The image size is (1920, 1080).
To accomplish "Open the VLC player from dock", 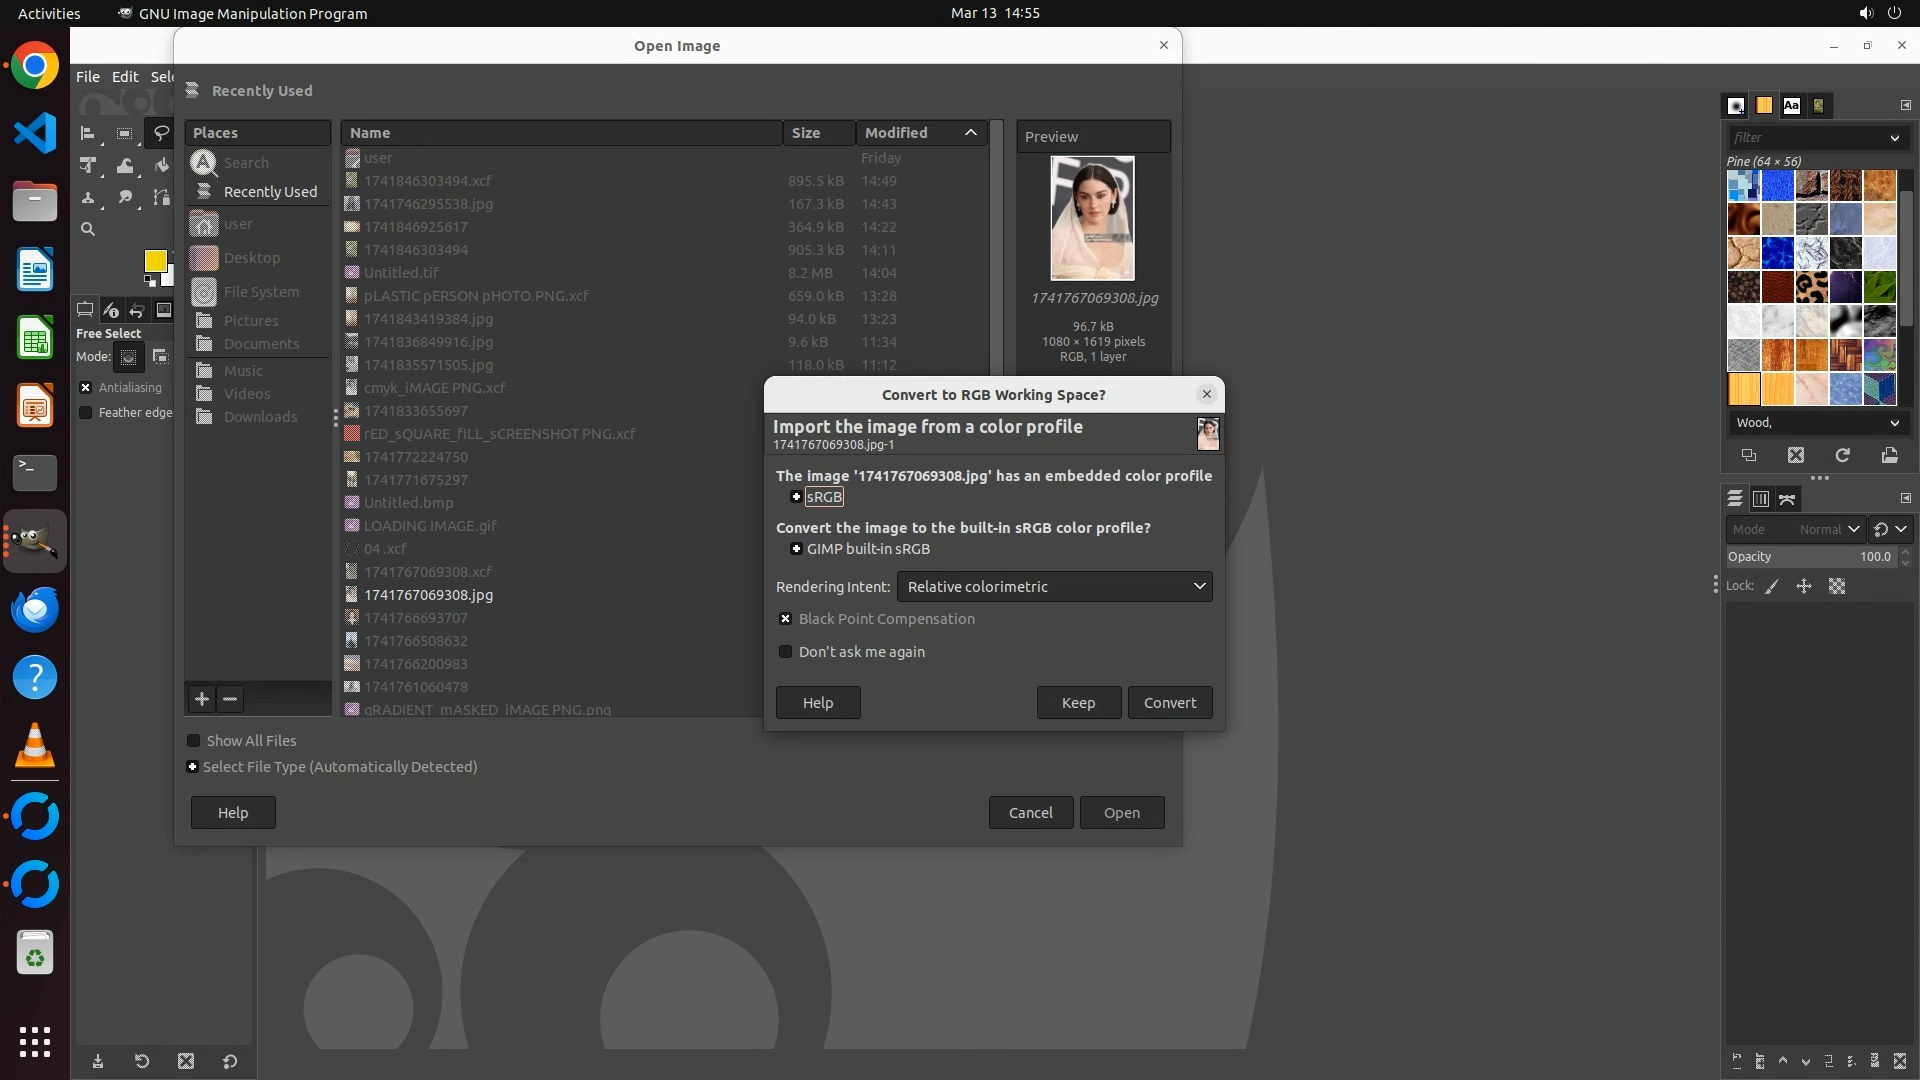I will [35, 746].
